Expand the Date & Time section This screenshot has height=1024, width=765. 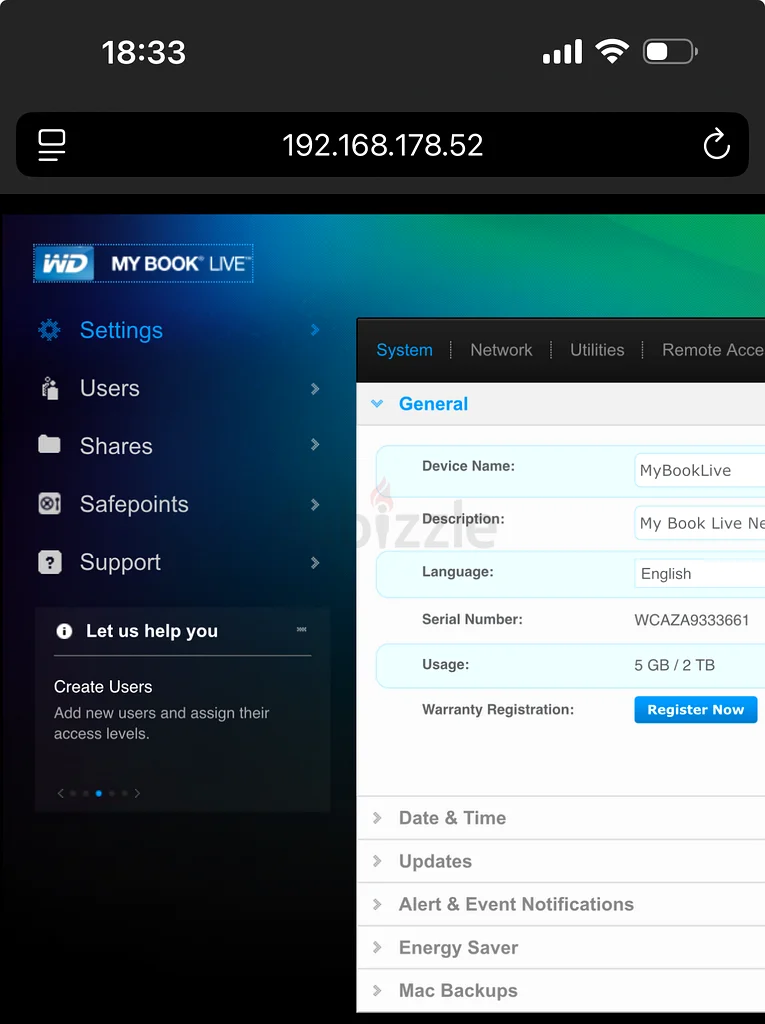click(561, 818)
